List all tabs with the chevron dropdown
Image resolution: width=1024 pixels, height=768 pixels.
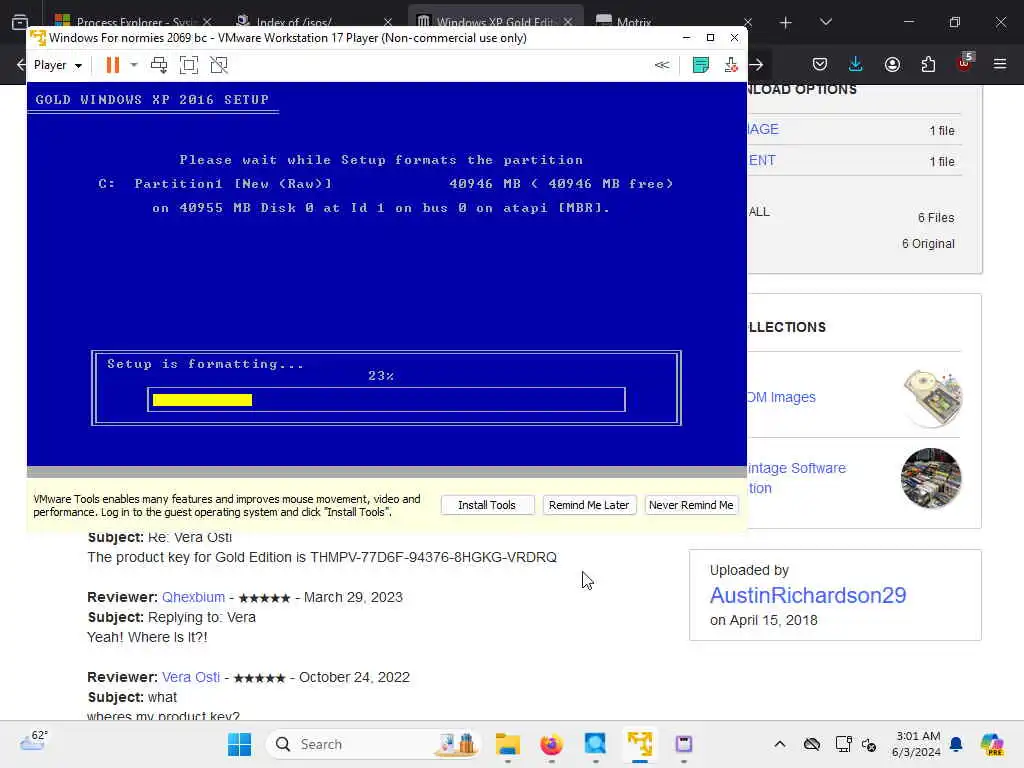825,22
